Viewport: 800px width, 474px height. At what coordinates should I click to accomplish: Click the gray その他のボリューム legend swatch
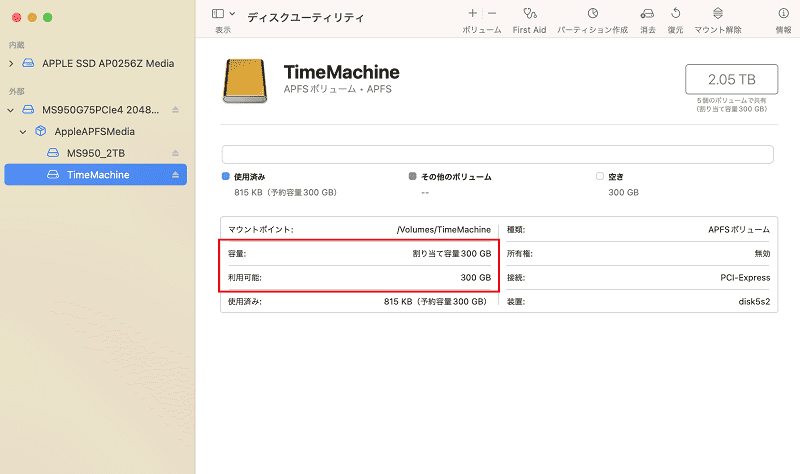tap(412, 177)
